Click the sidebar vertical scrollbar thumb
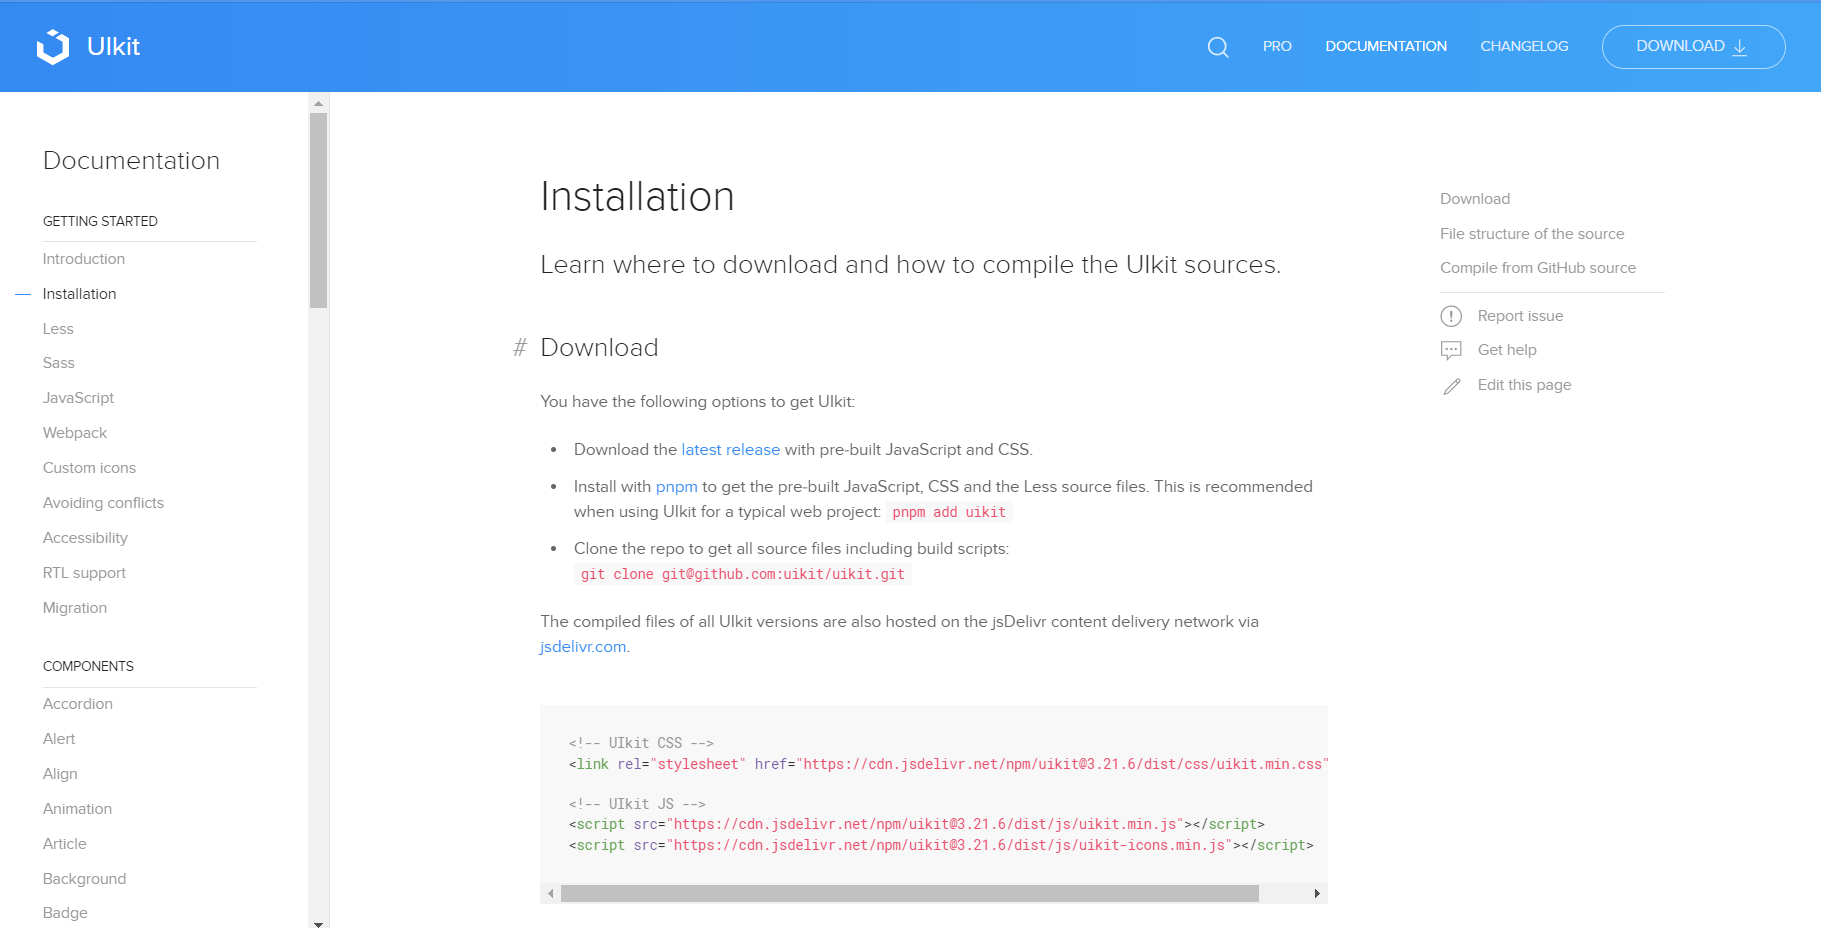This screenshot has width=1821, height=928. pos(318,210)
